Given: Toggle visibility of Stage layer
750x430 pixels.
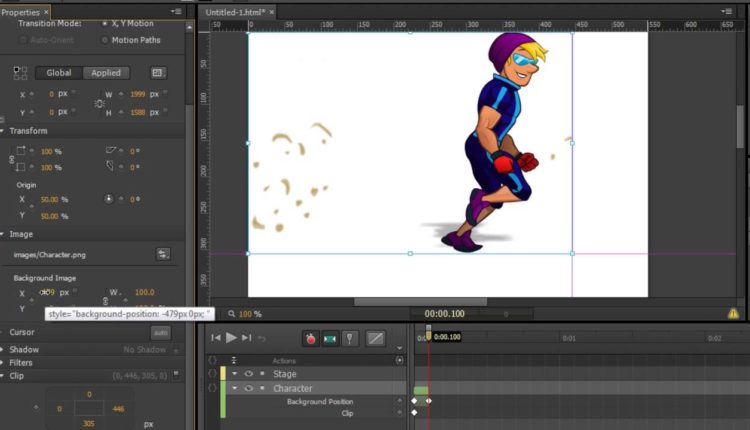Looking at the screenshot, I should 248,374.
